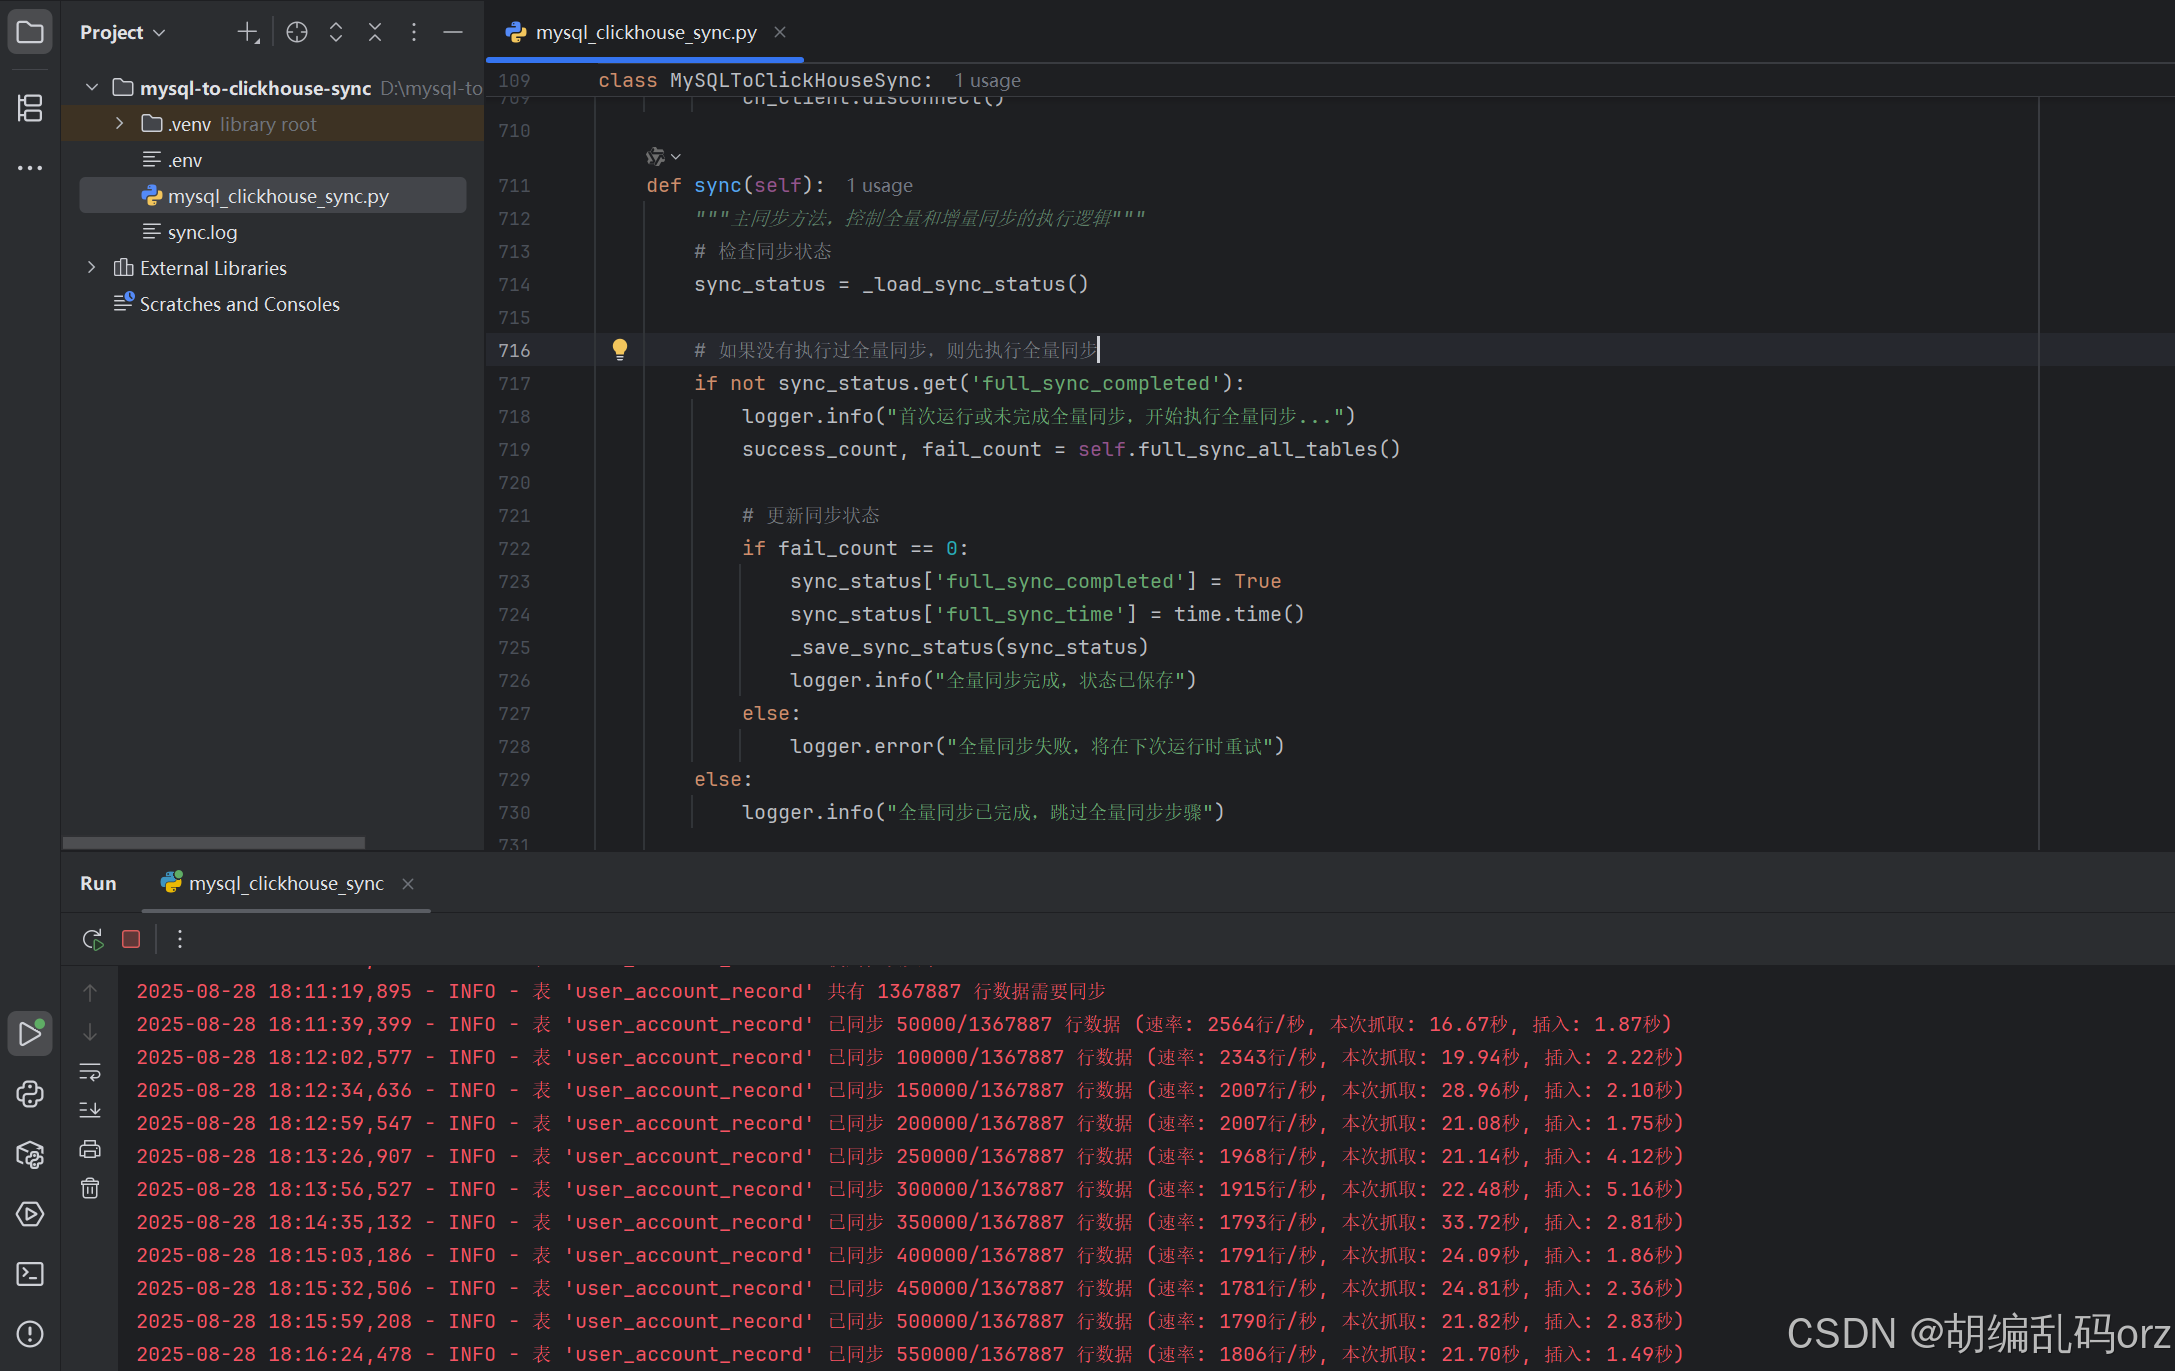Click the 'def sync(self):' line
The image size is (2175, 1371).
pyautogui.click(x=736, y=185)
